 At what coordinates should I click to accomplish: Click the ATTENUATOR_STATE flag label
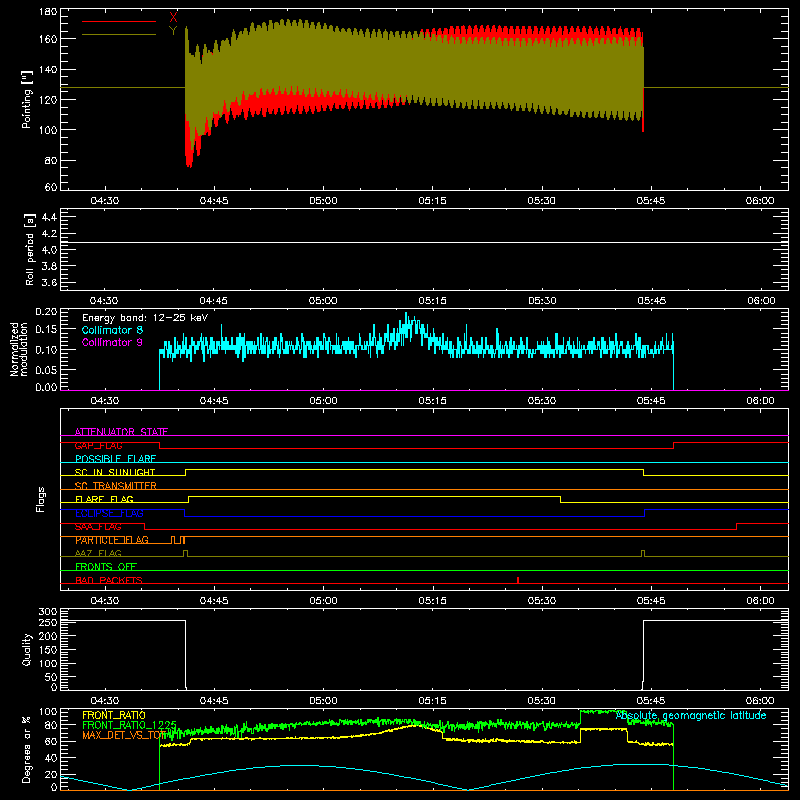(121, 432)
